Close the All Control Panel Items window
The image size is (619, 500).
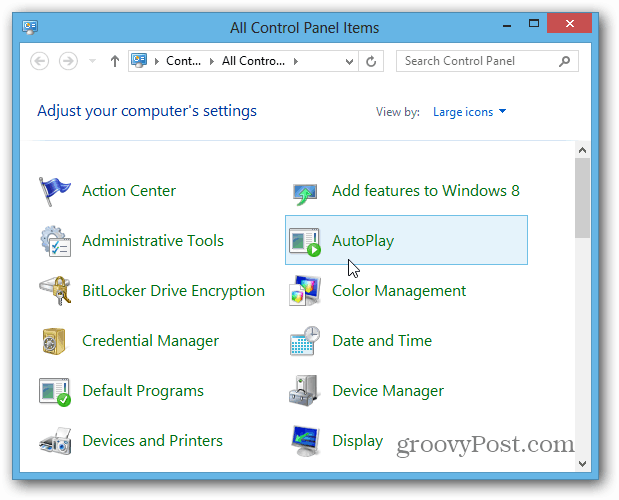click(x=570, y=23)
